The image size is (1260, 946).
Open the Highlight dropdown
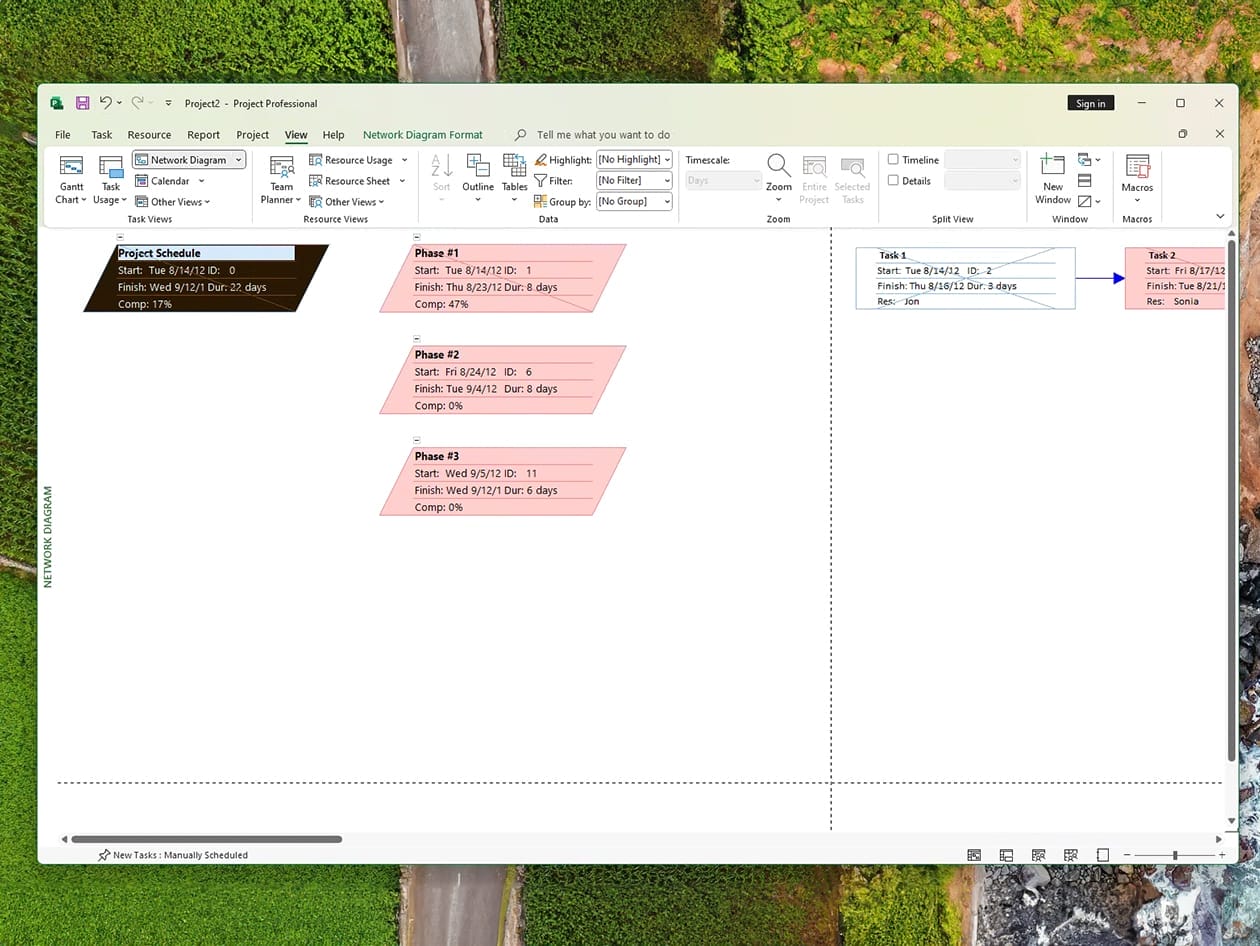pos(634,159)
